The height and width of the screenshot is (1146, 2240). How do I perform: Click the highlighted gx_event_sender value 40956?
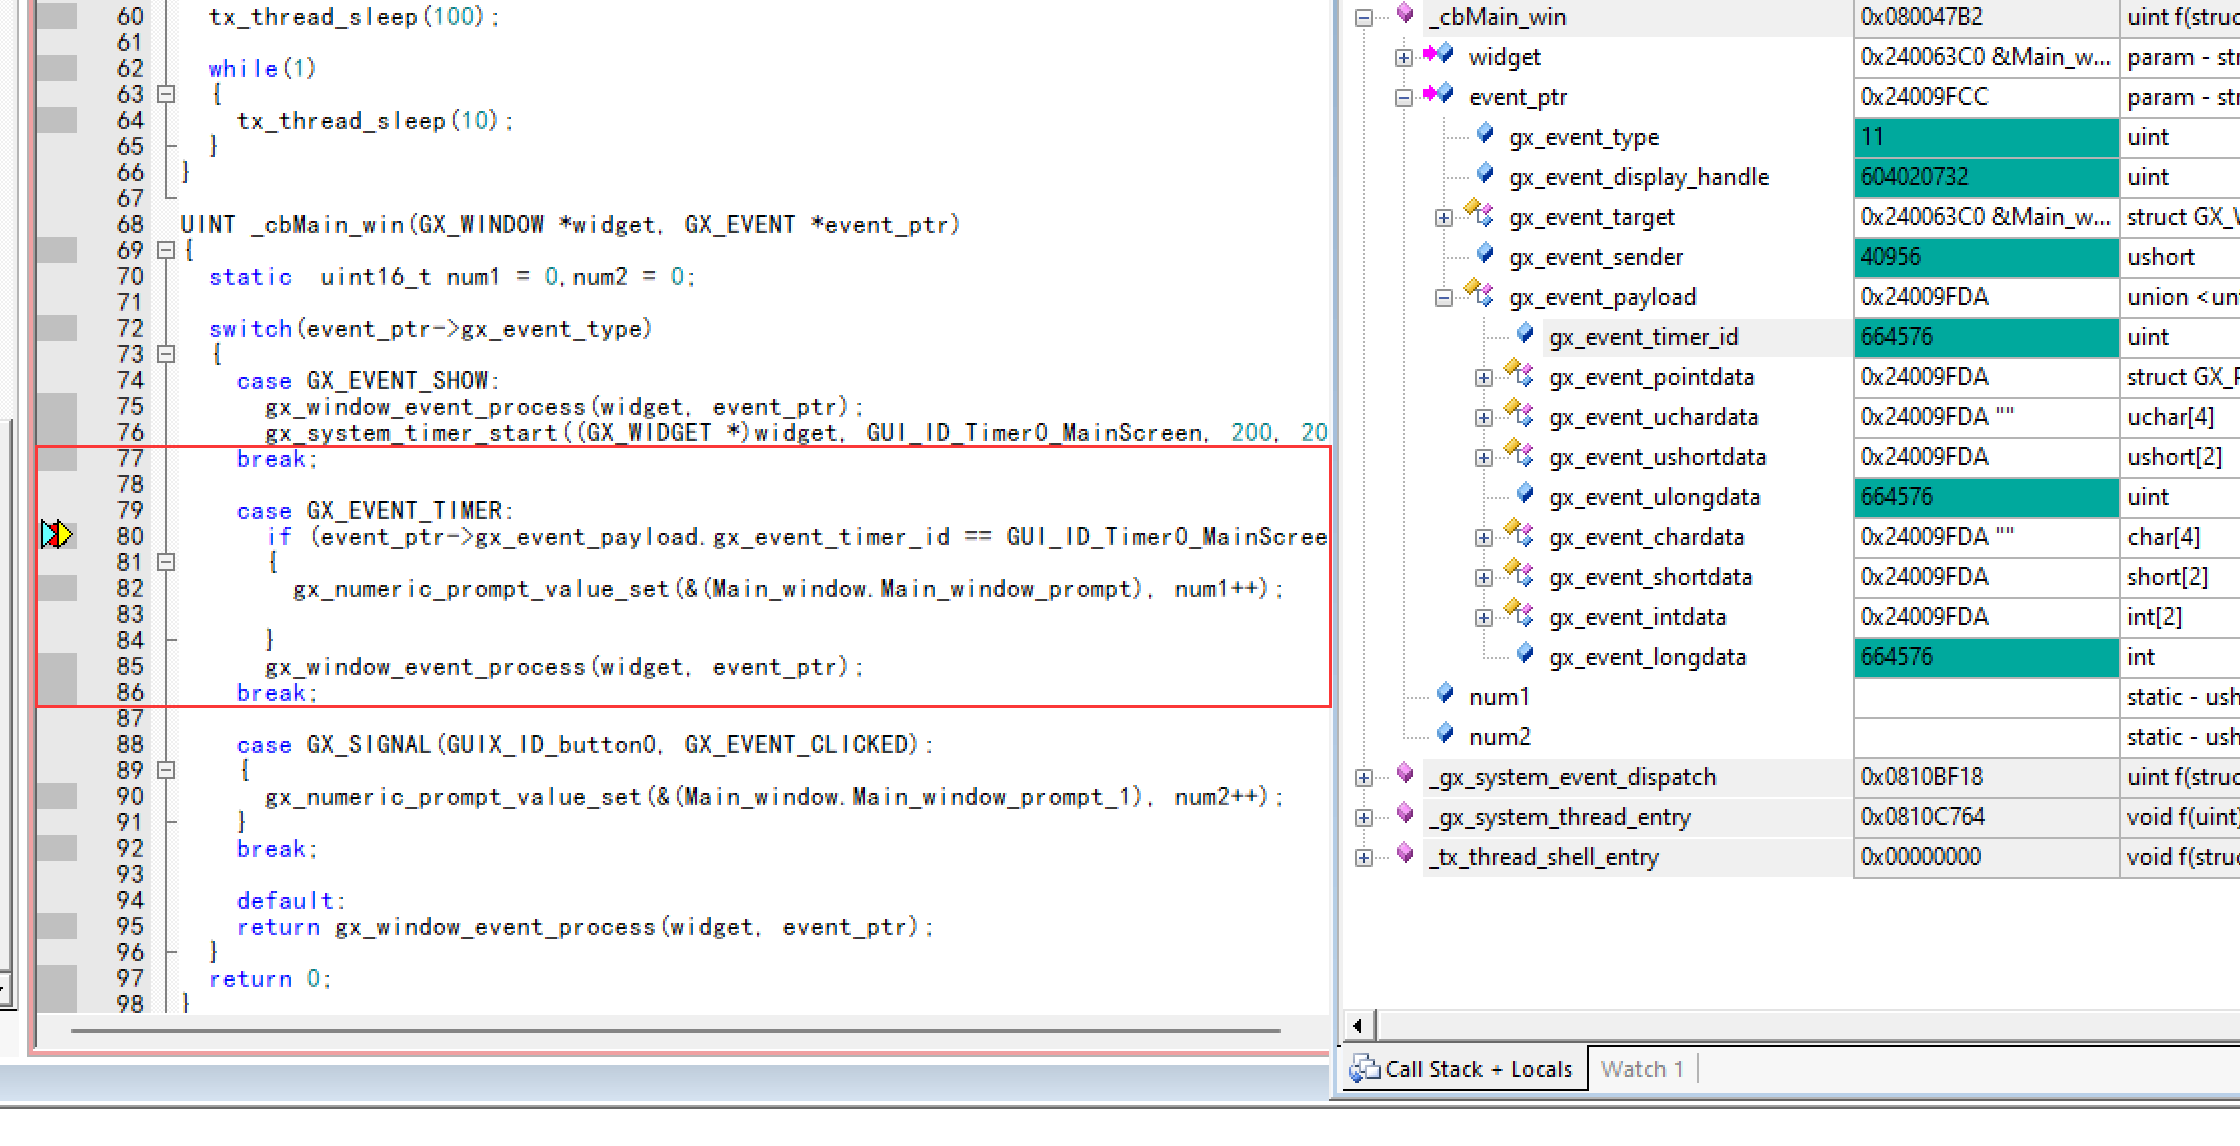pos(1890,257)
